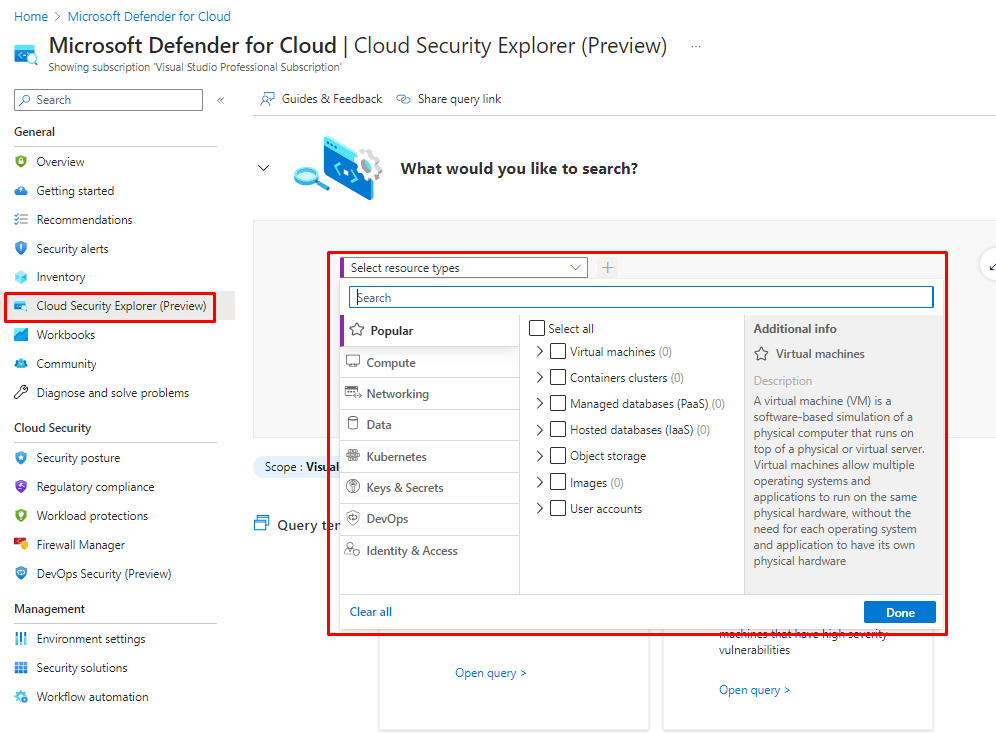Click the Workbooks chart icon in sidebar
Viewport: 996px width, 733px height.
21,335
